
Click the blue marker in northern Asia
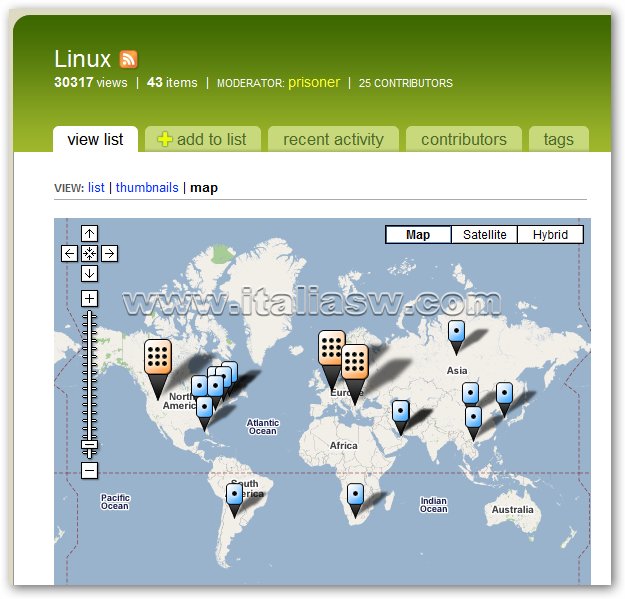[x=456, y=331]
